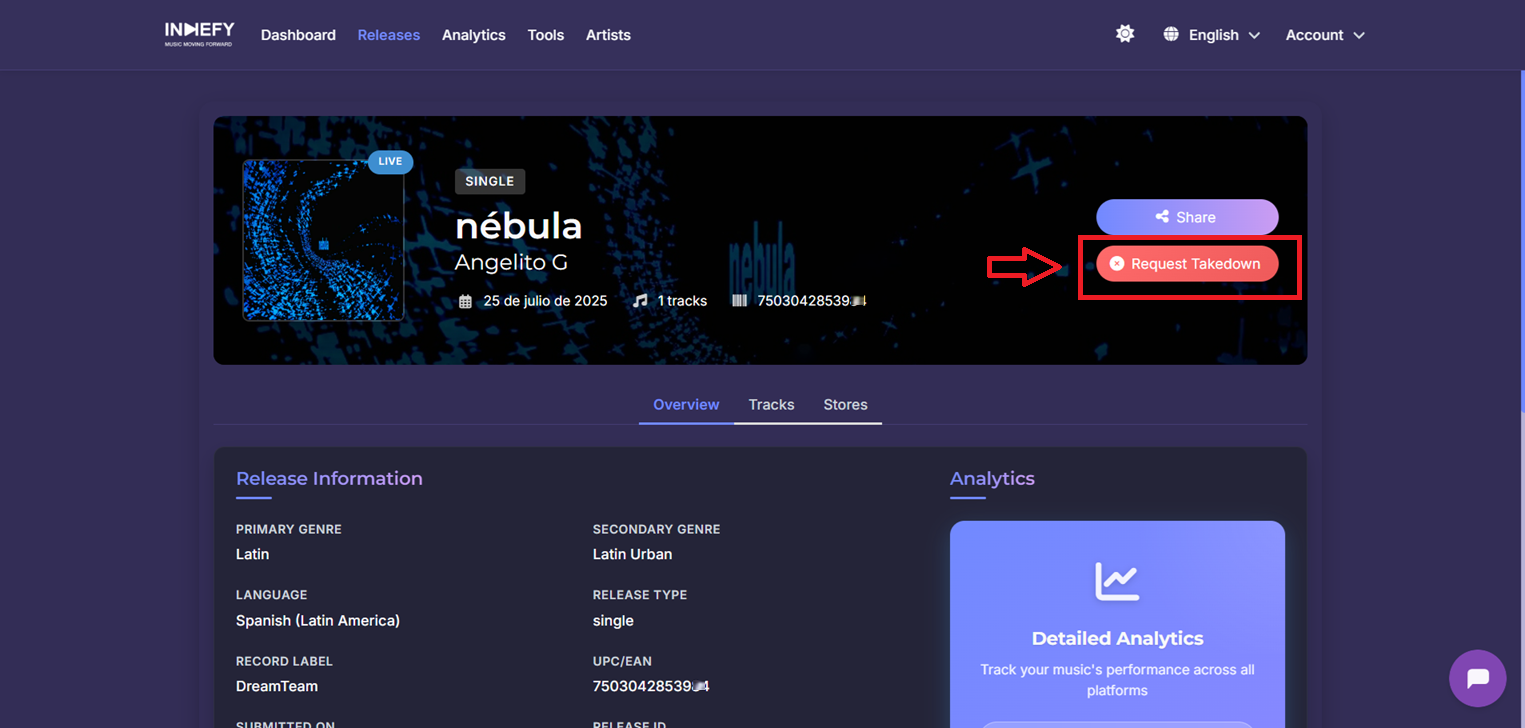Screen dimensions: 1525x728
Task: Click the calendar icon beside release date
Action: 465,301
